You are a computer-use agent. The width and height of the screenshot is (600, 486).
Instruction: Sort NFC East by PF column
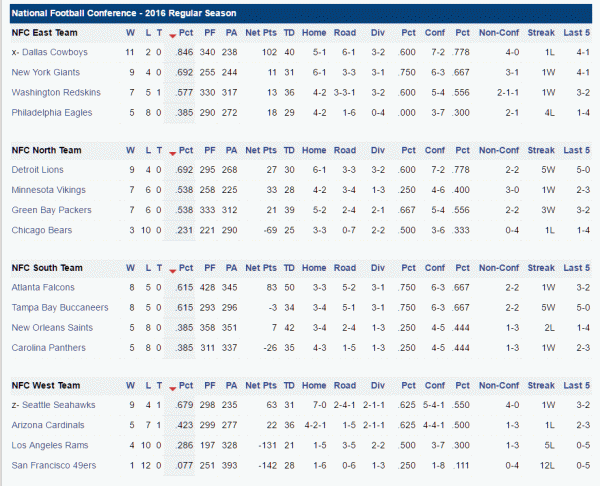[x=210, y=33]
